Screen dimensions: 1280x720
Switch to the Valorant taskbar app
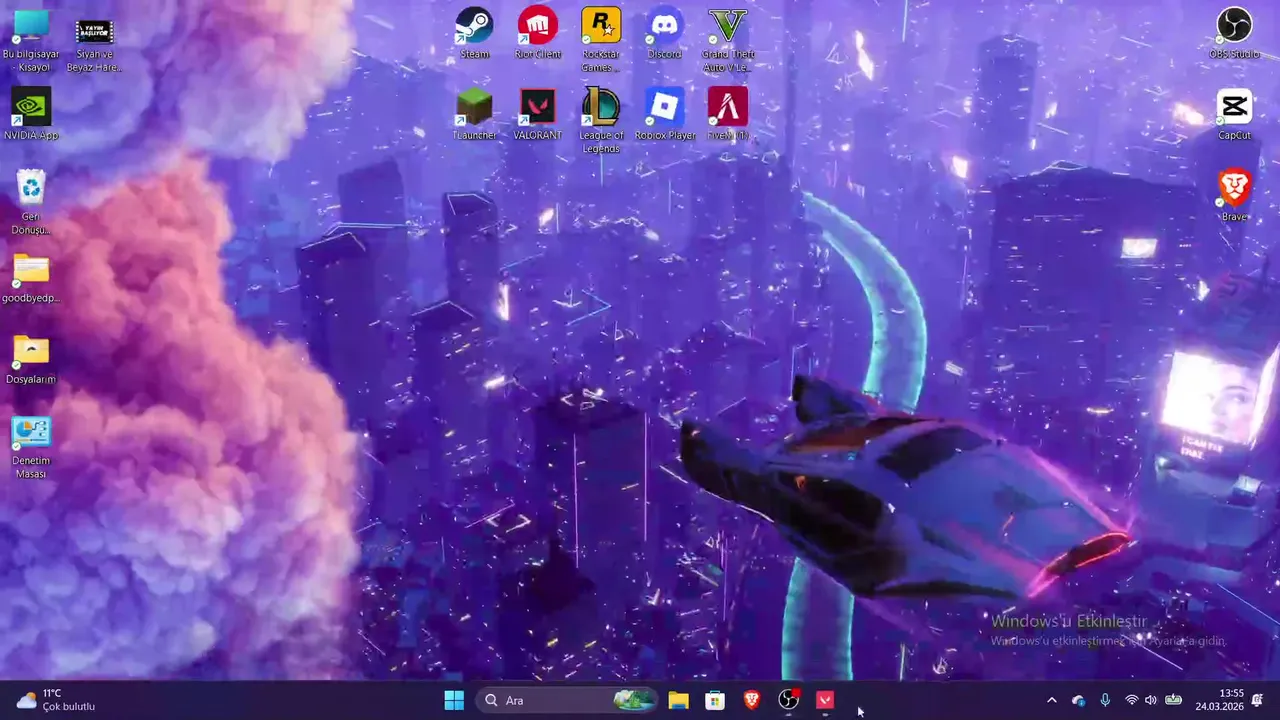coord(825,700)
